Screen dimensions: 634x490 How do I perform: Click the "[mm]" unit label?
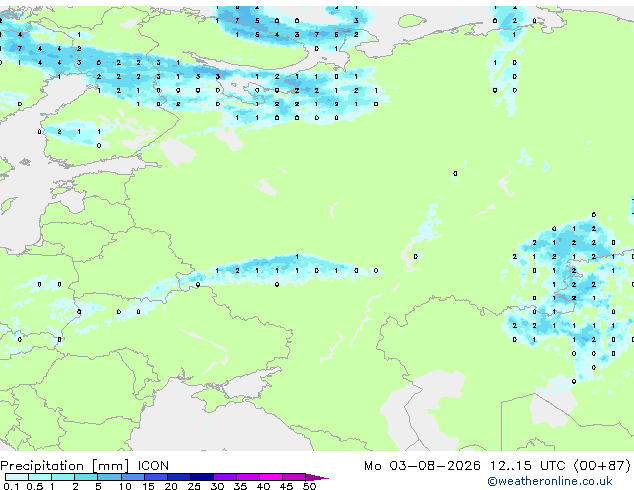click(x=110, y=466)
